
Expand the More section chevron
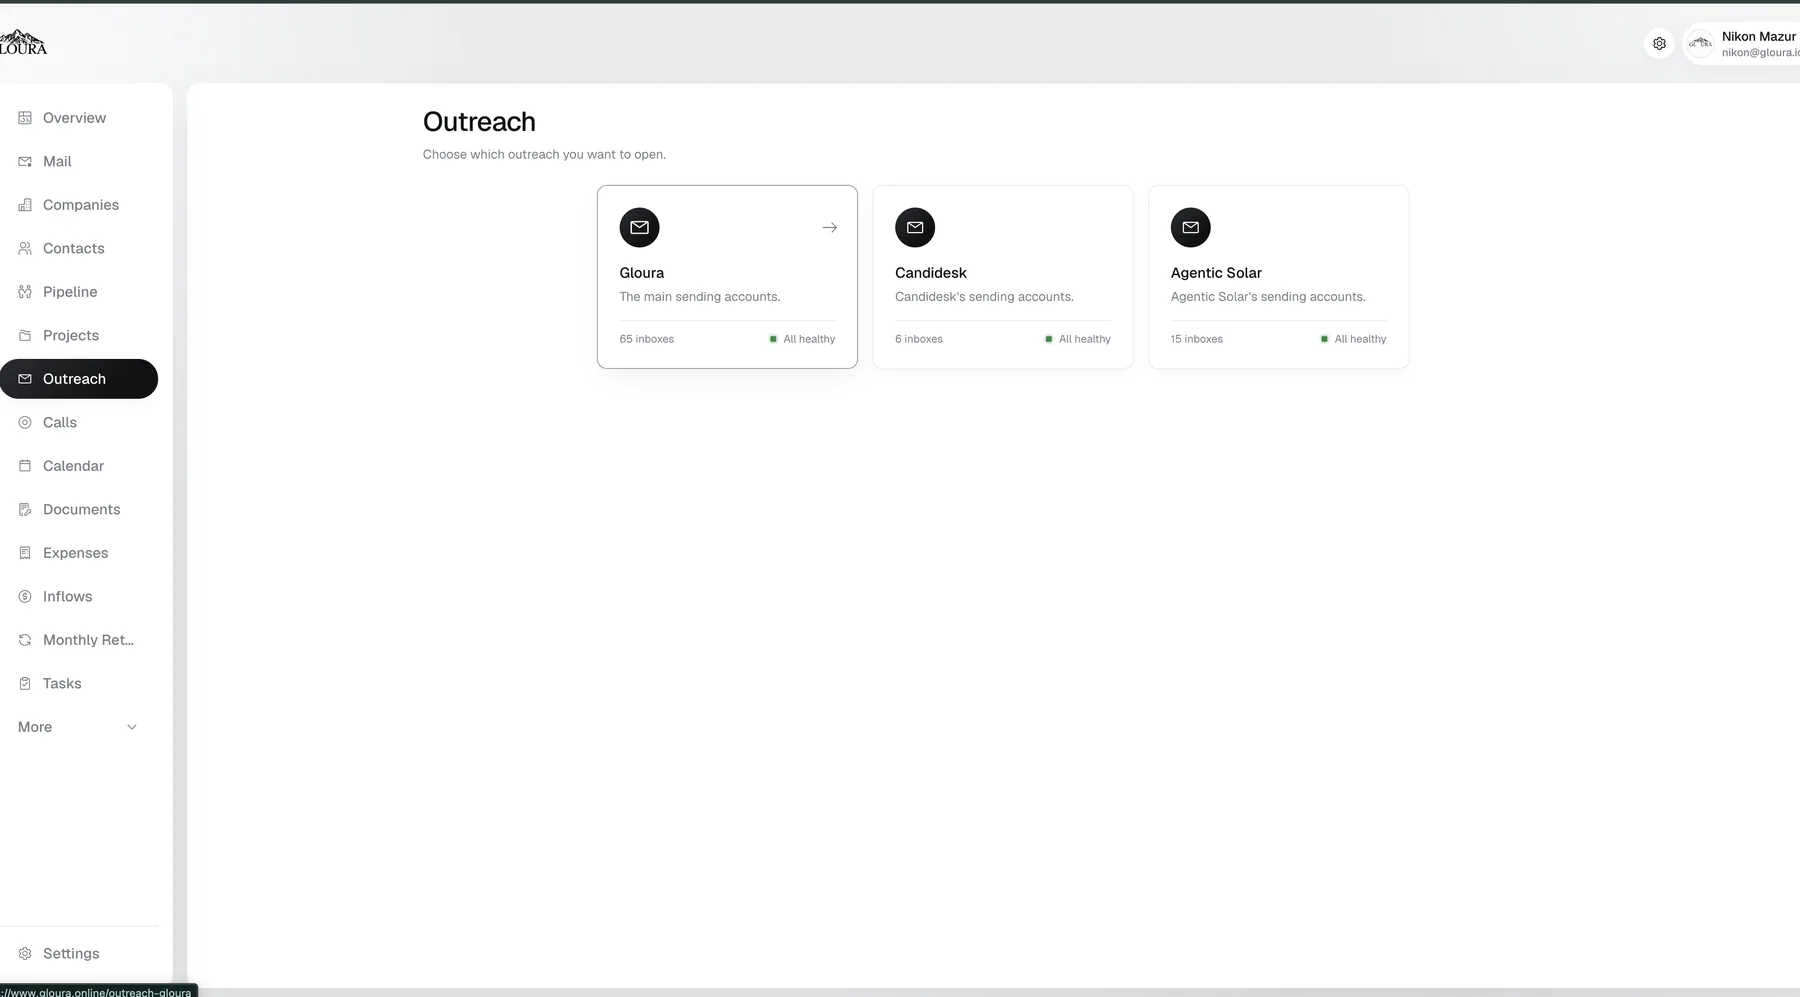point(131,727)
